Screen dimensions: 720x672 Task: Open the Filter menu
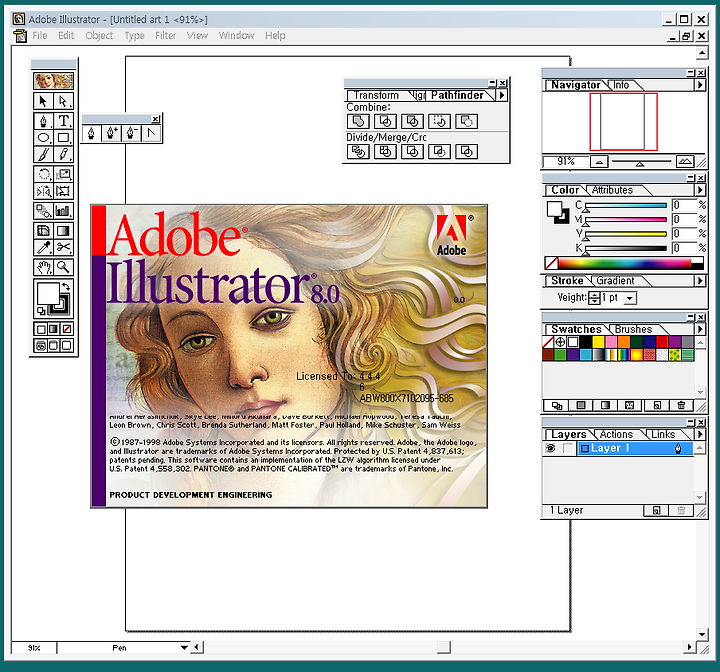(165, 35)
